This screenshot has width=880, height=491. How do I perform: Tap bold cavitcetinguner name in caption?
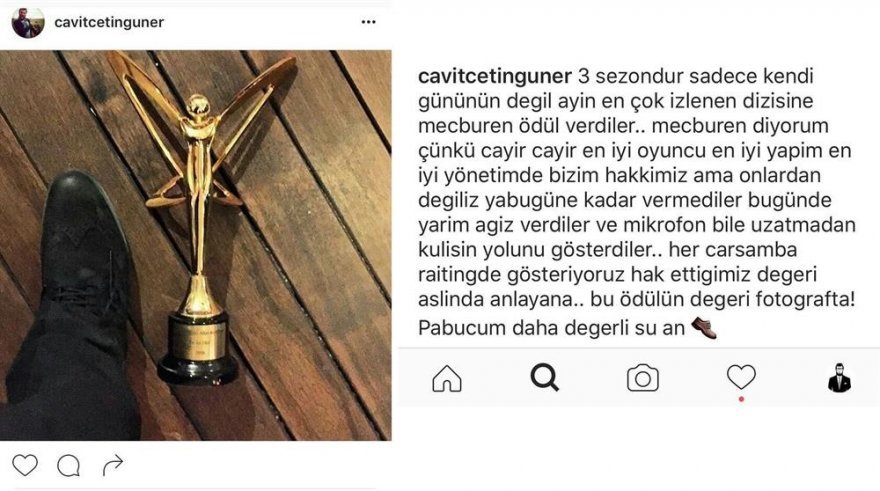(x=495, y=76)
